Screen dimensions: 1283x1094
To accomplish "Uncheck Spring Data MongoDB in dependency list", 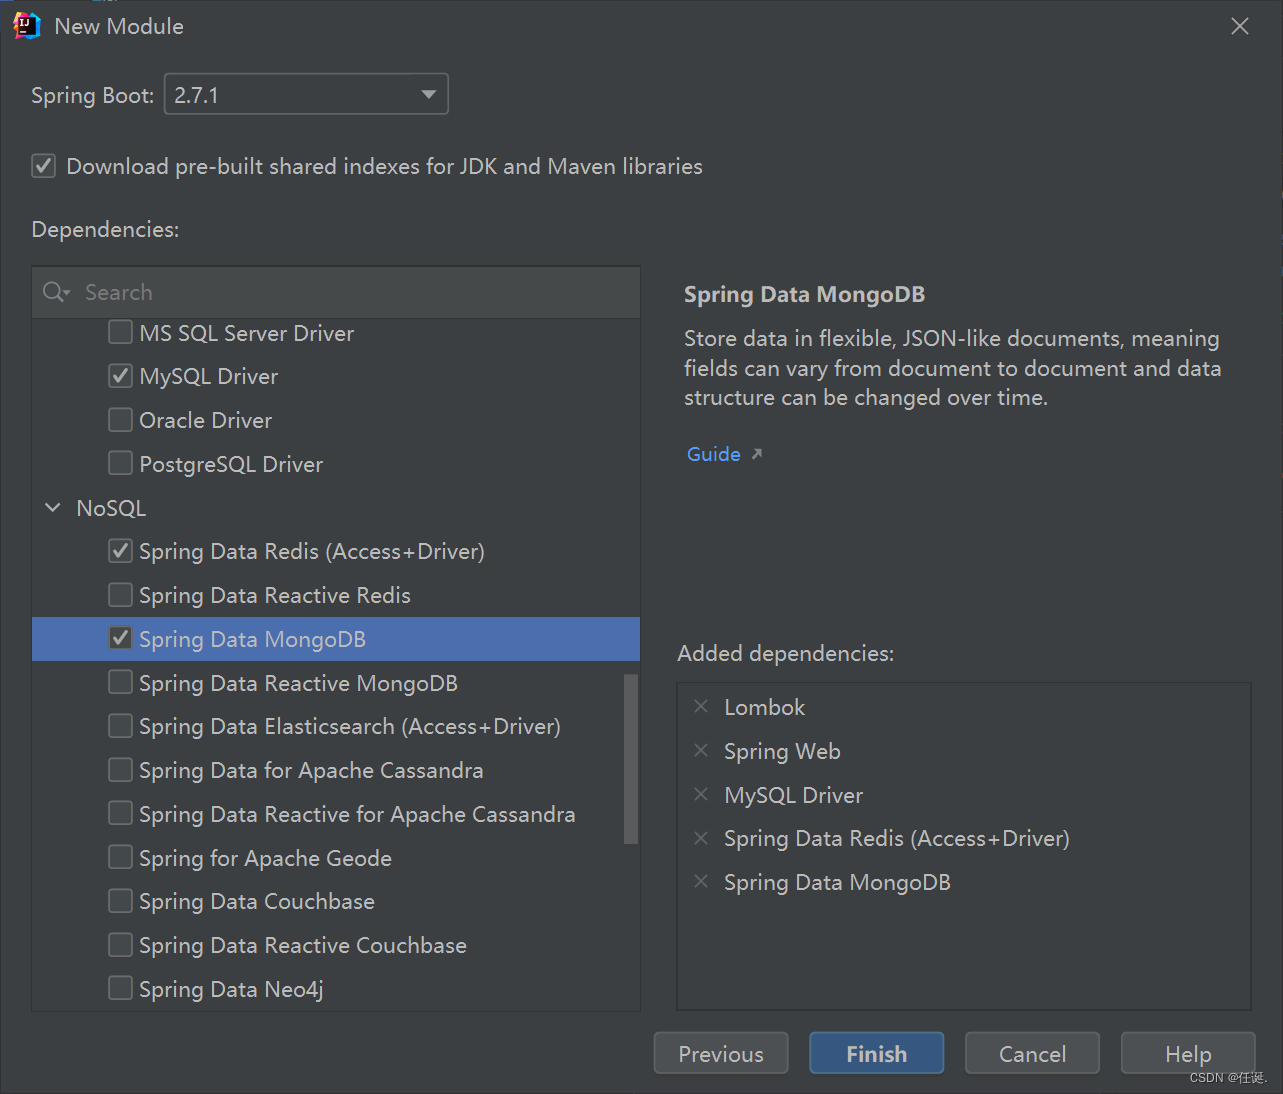I will pos(120,638).
